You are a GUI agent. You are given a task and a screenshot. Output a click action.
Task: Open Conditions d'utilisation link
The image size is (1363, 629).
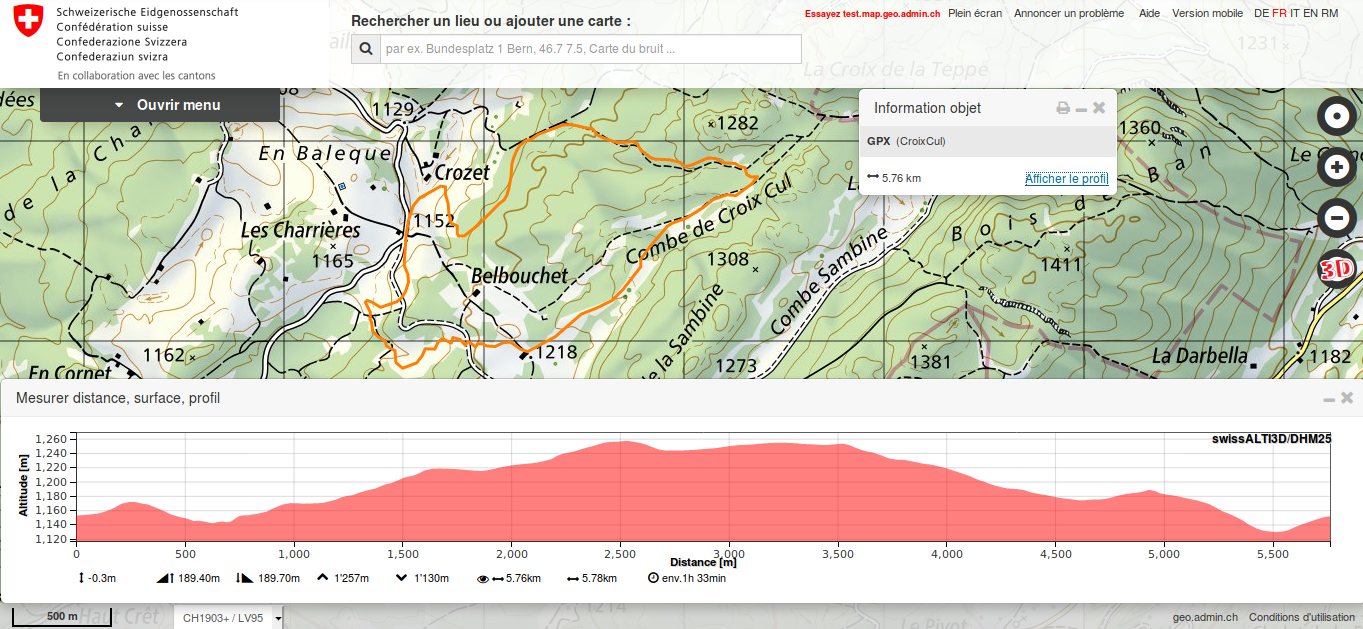(1303, 618)
